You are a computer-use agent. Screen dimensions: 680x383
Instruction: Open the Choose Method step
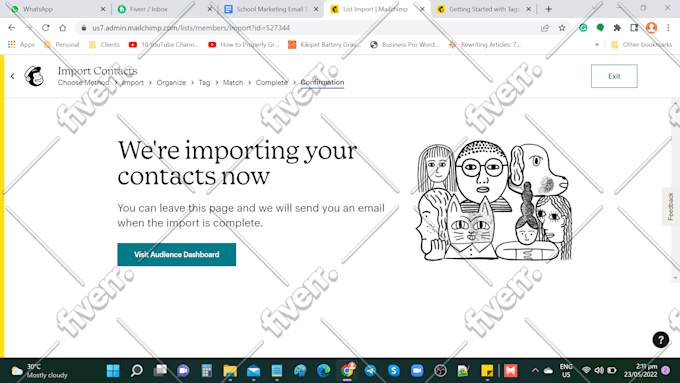pos(83,82)
